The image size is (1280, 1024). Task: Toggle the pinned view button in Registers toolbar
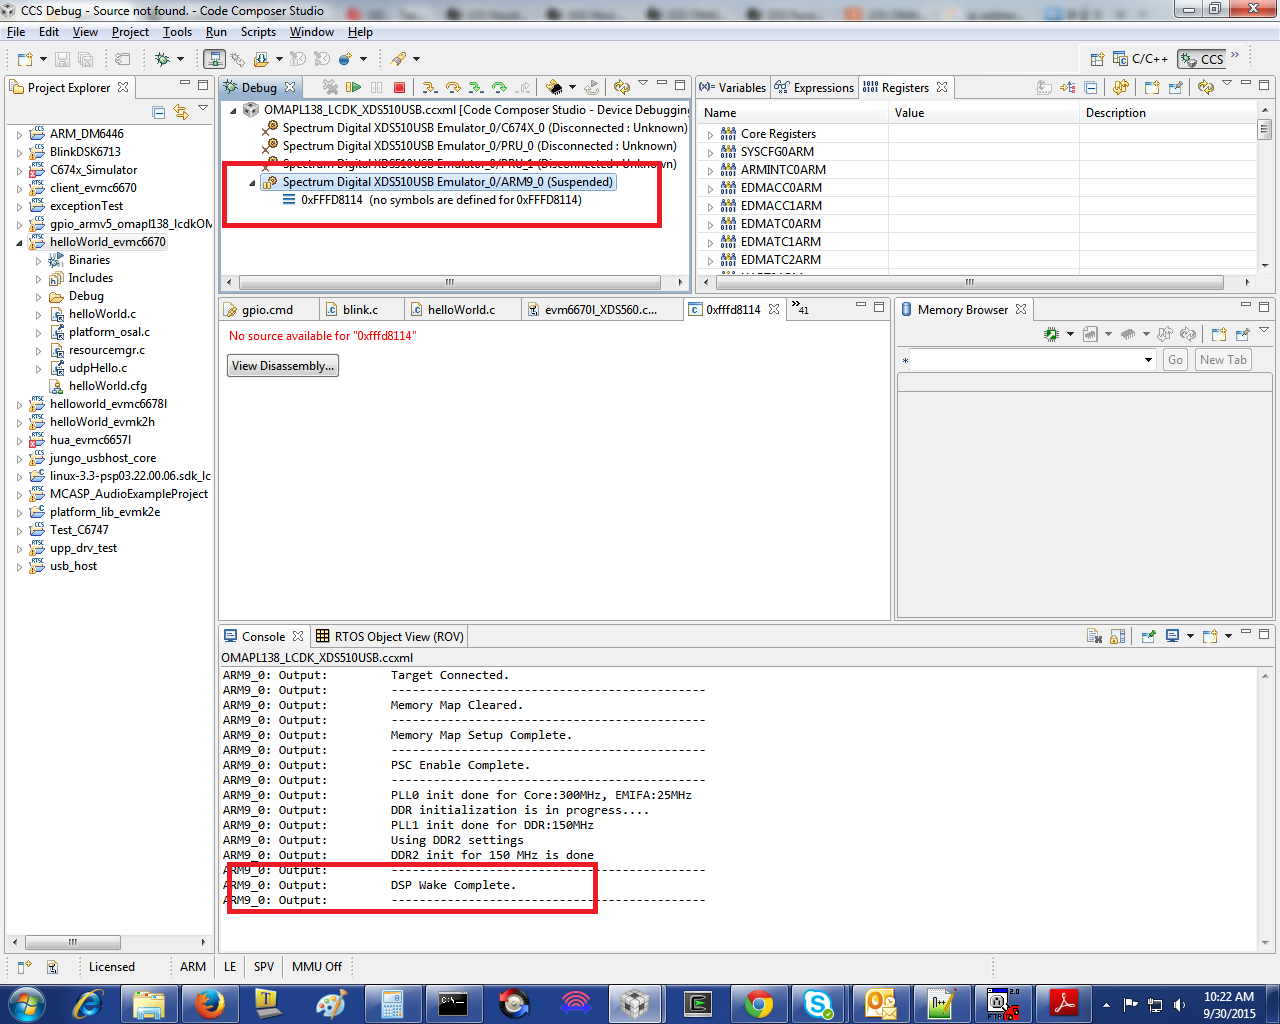pos(1175,88)
